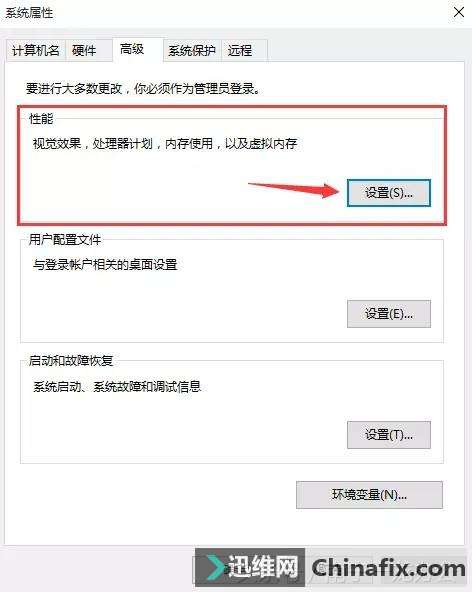Click the 用户配置文件 group label
Viewport: 472px width, 592px height.
point(65,239)
